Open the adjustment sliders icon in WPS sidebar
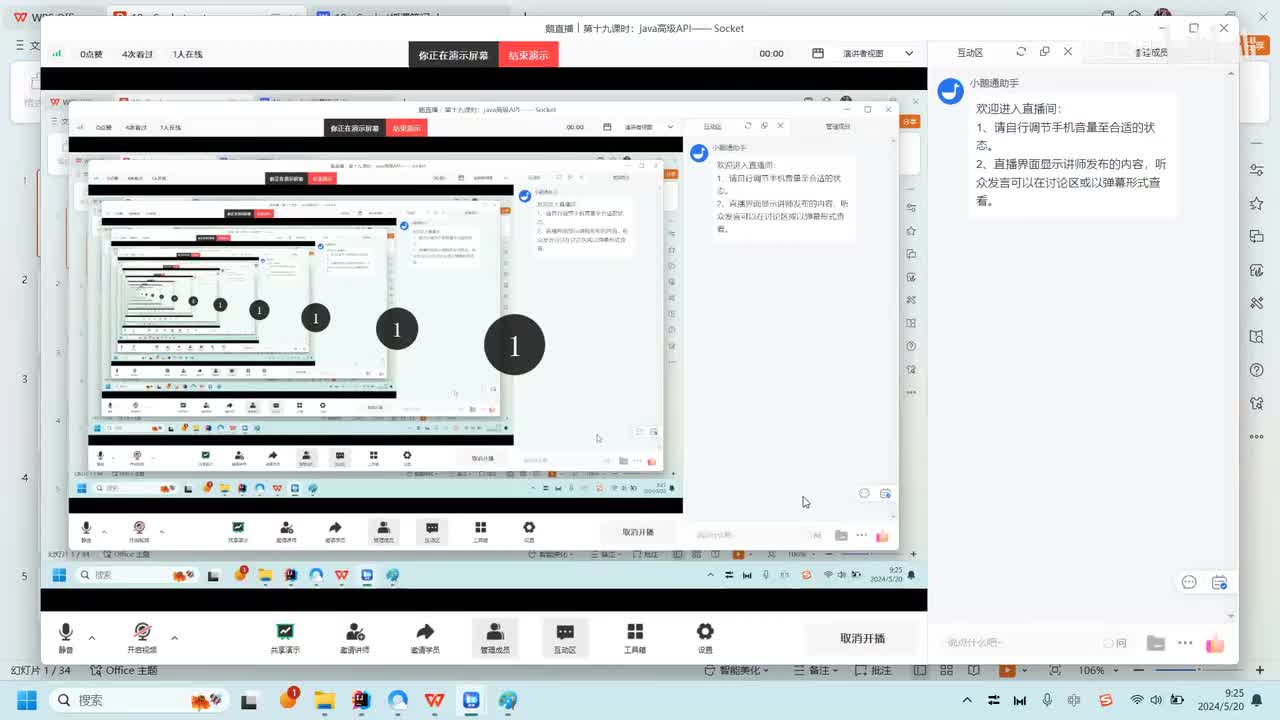The width and height of the screenshot is (1280, 720). (1257, 170)
